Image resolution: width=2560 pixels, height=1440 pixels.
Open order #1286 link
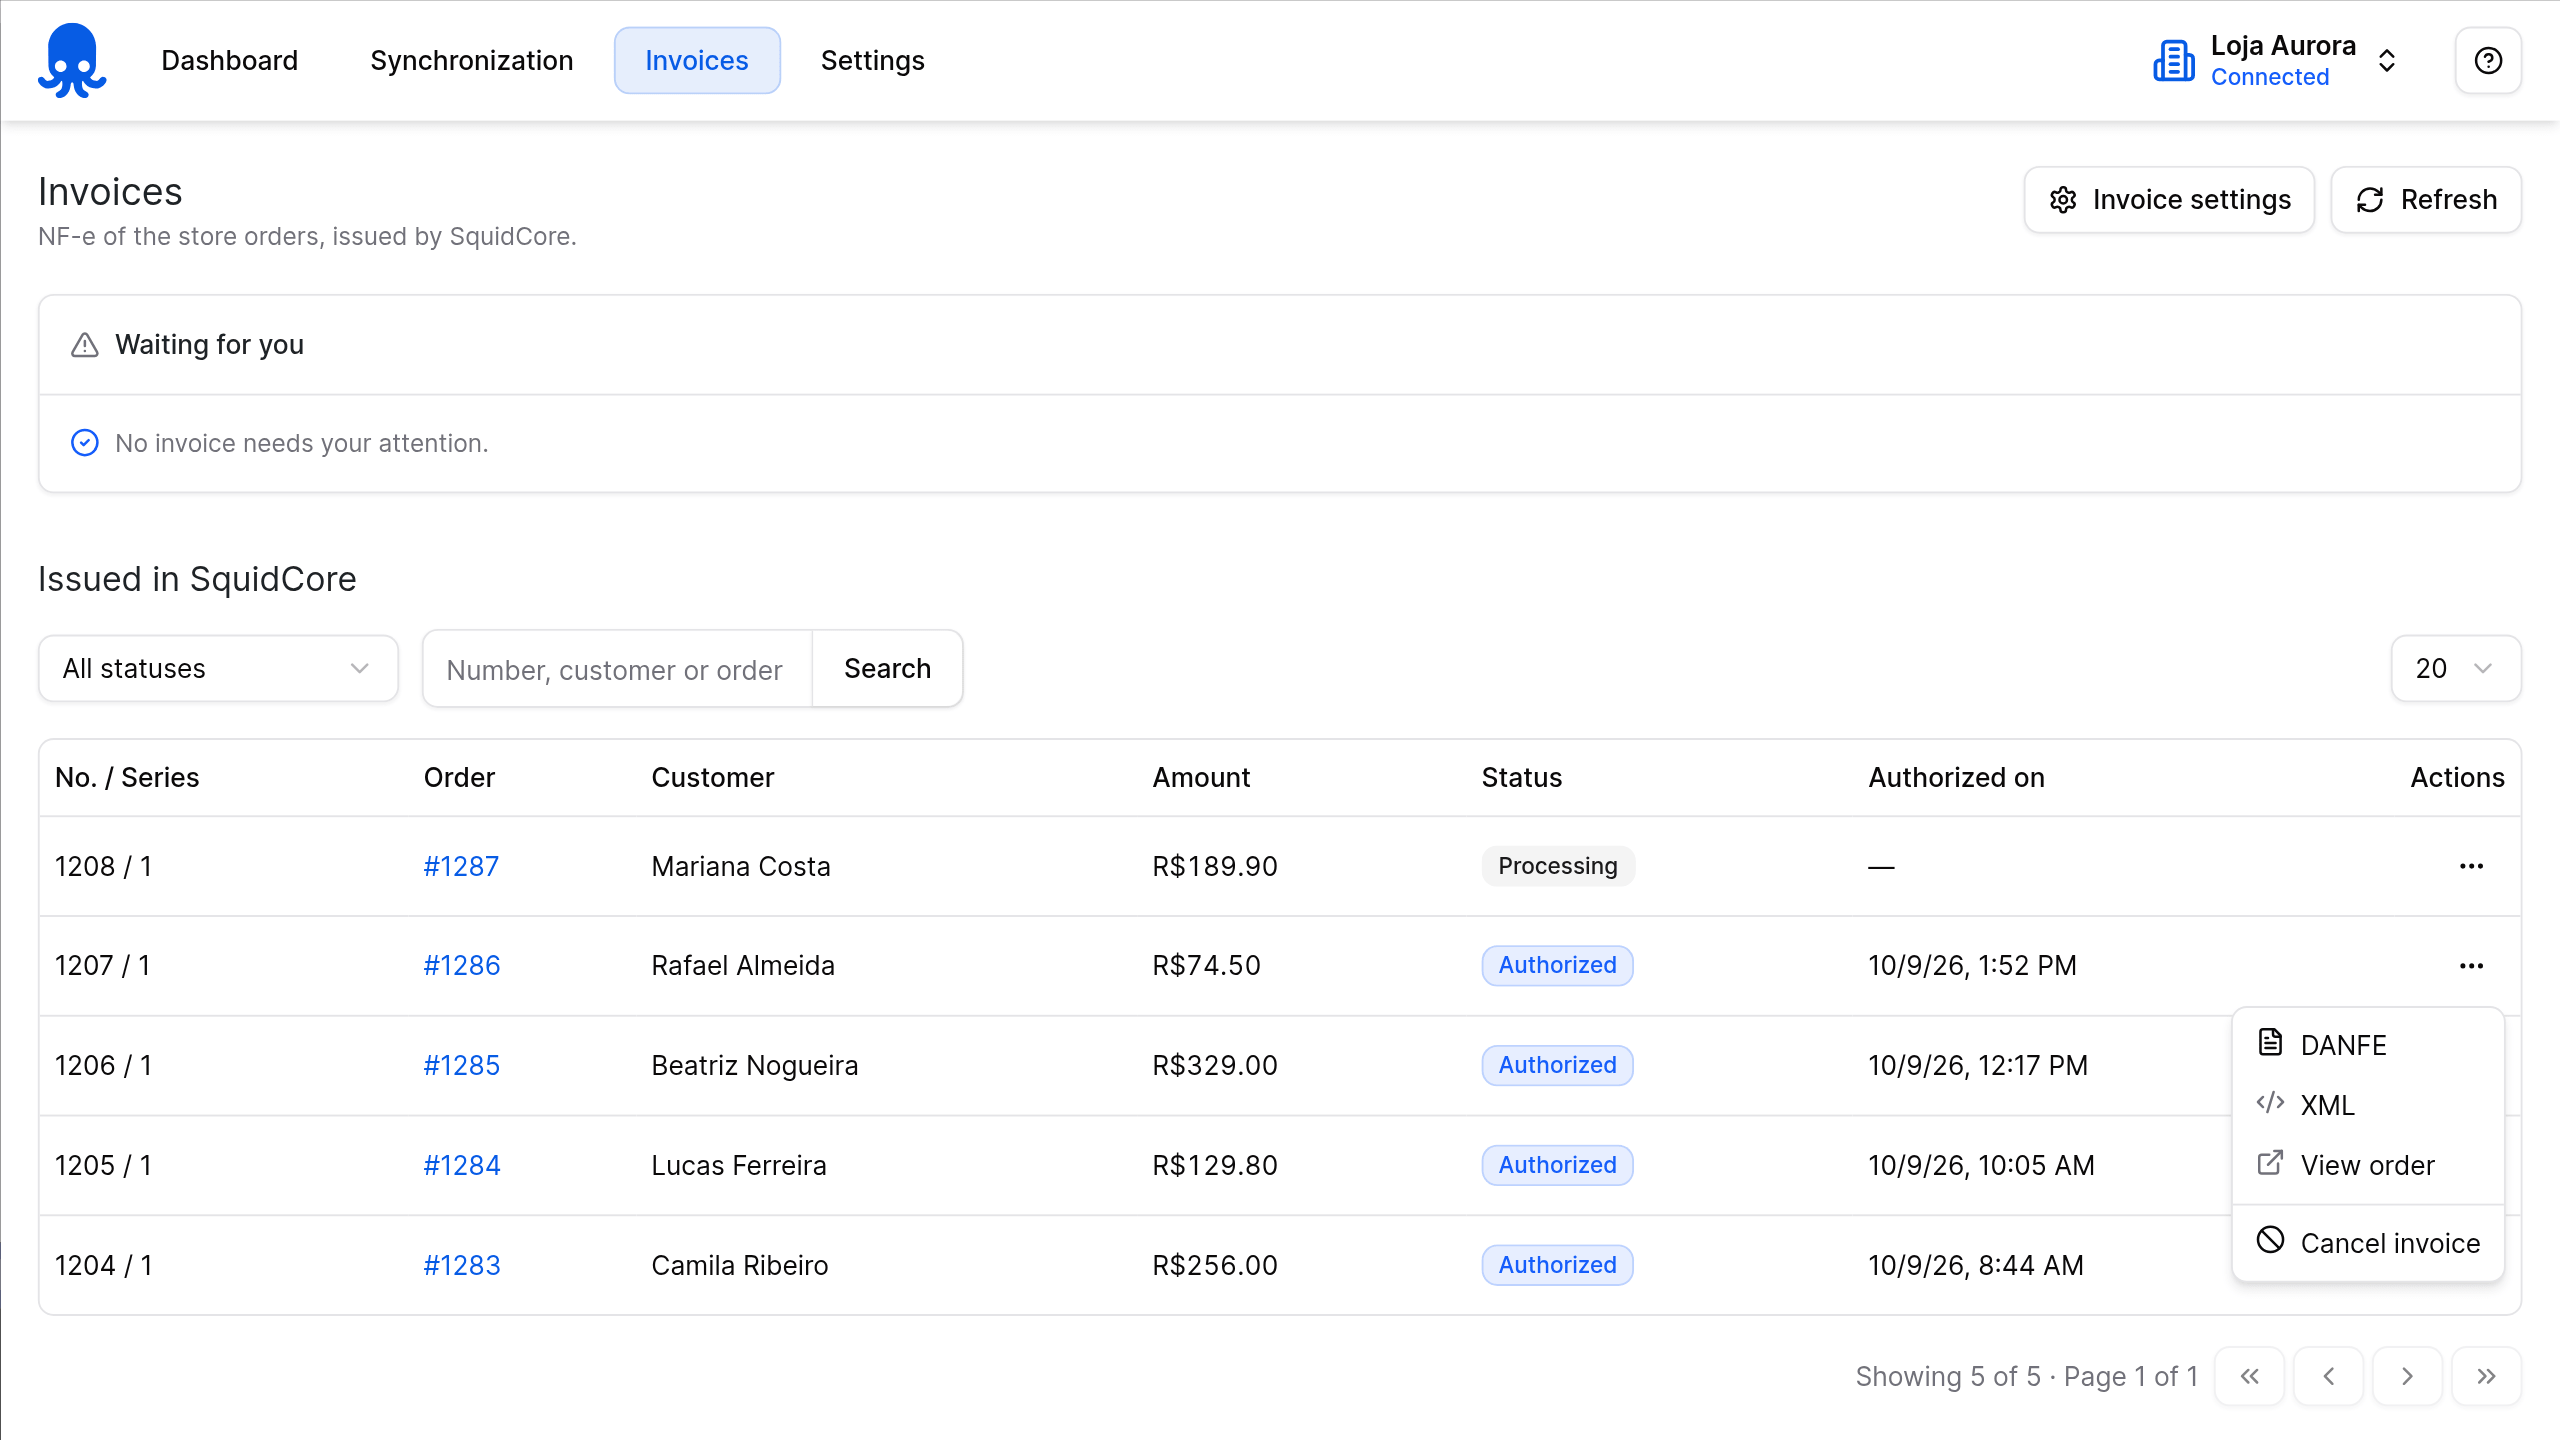pos(462,966)
